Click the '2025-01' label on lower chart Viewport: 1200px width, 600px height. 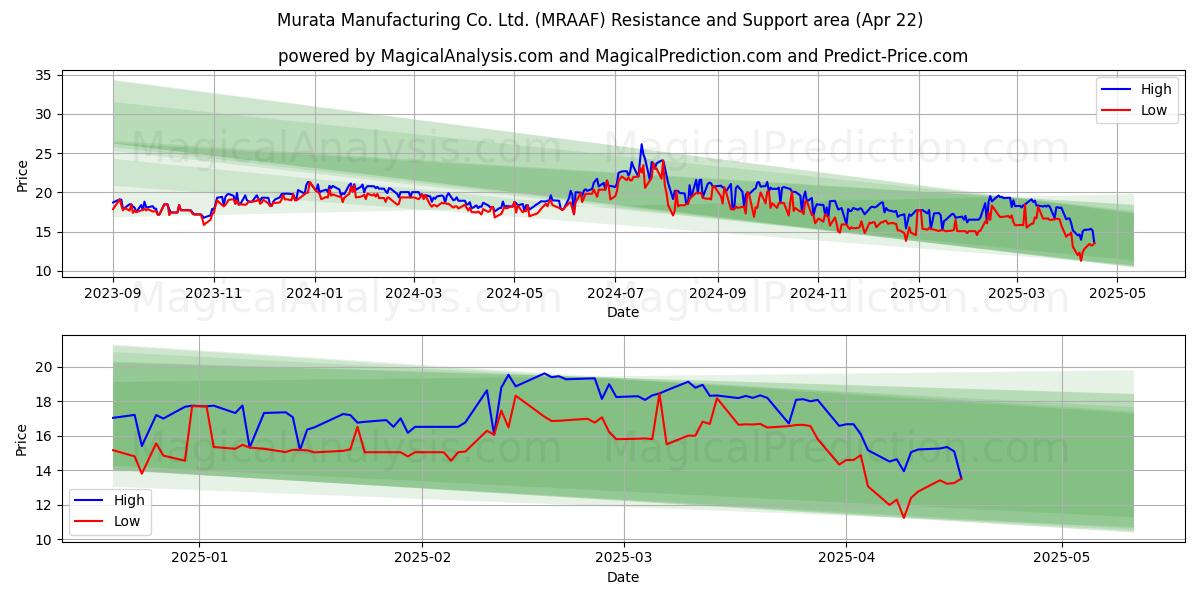click(198, 558)
